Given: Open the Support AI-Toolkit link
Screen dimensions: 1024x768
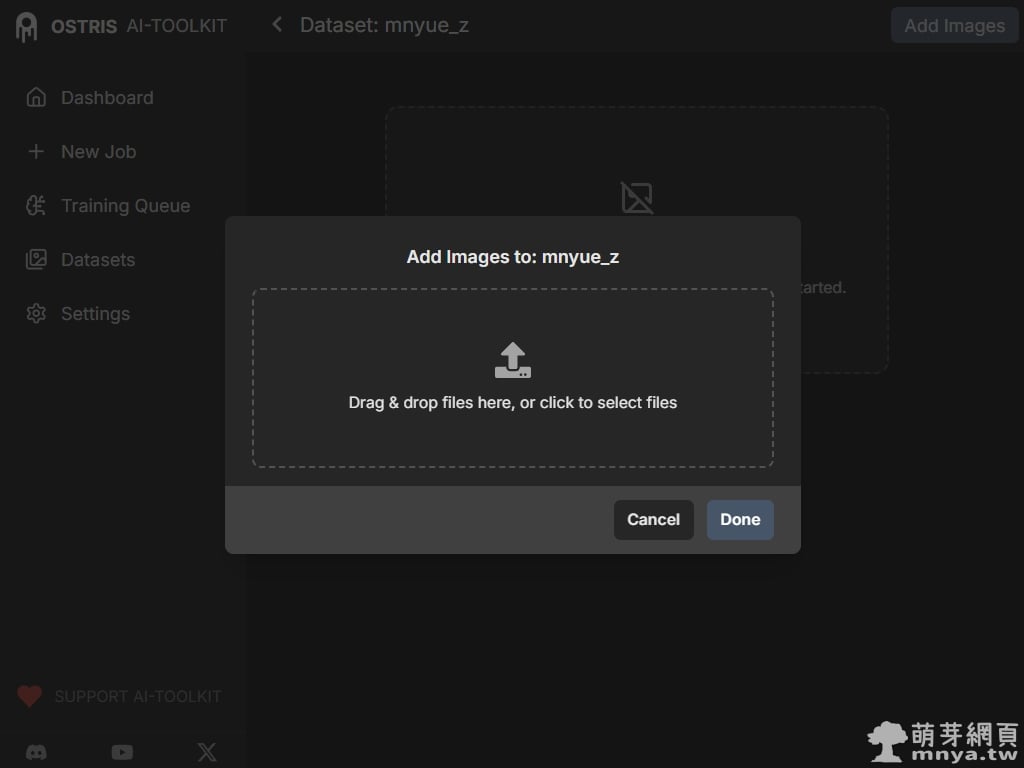Looking at the screenshot, I should tap(137, 696).
